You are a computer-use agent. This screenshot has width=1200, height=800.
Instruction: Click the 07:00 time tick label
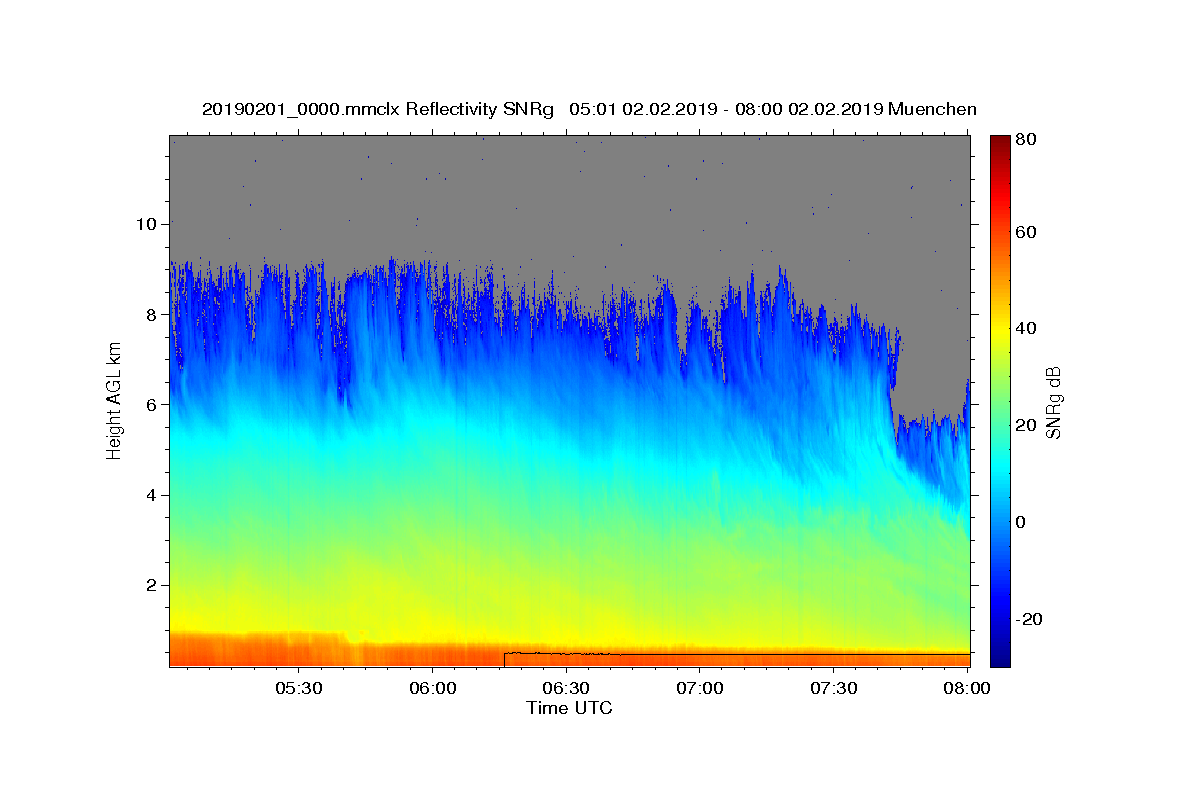[x=700, y=689]
